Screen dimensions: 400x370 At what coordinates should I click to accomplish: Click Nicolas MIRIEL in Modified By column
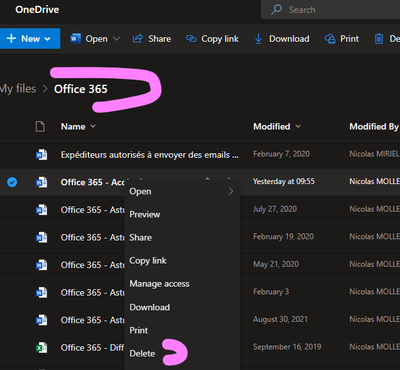pyautogui.click(x=374, y=154)
